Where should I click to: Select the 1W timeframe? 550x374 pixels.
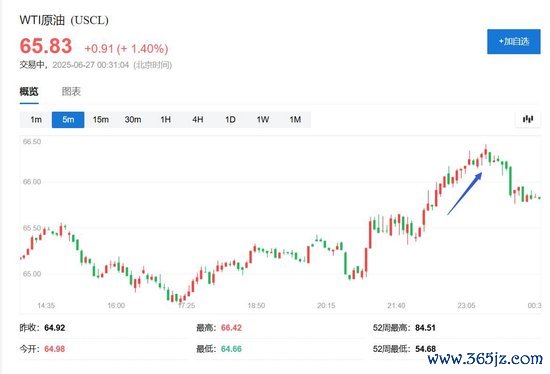coord(263,120)
